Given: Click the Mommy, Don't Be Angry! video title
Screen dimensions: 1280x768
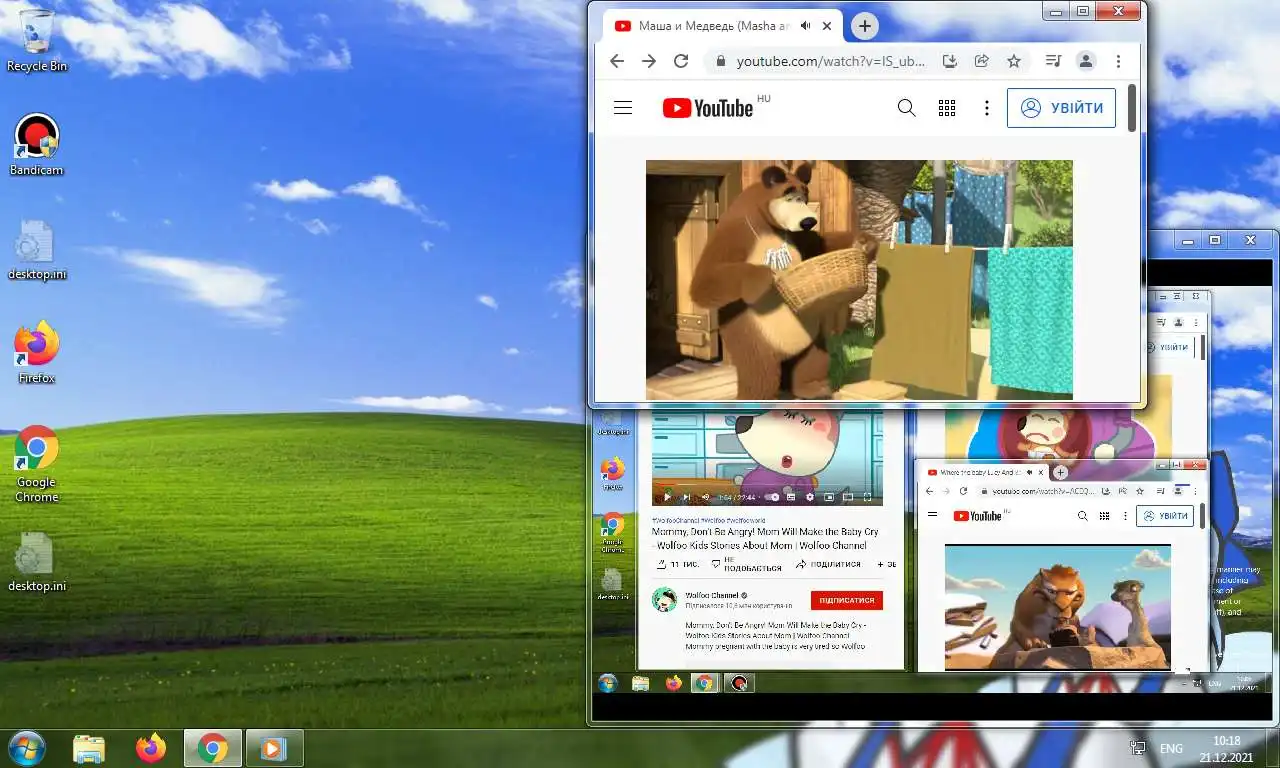Looking at the screenshot, I should pyautogui.click(x=766, y=538).
